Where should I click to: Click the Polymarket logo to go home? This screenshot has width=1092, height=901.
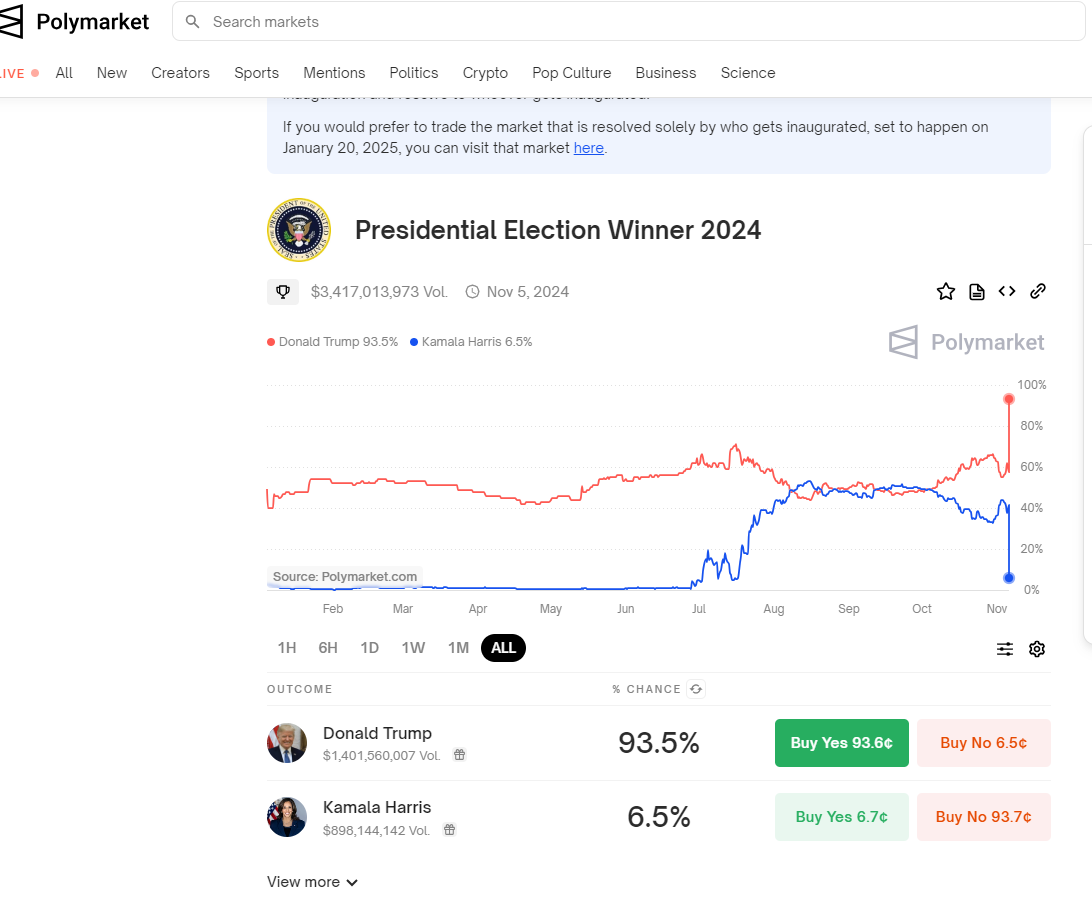coord(75,21)
